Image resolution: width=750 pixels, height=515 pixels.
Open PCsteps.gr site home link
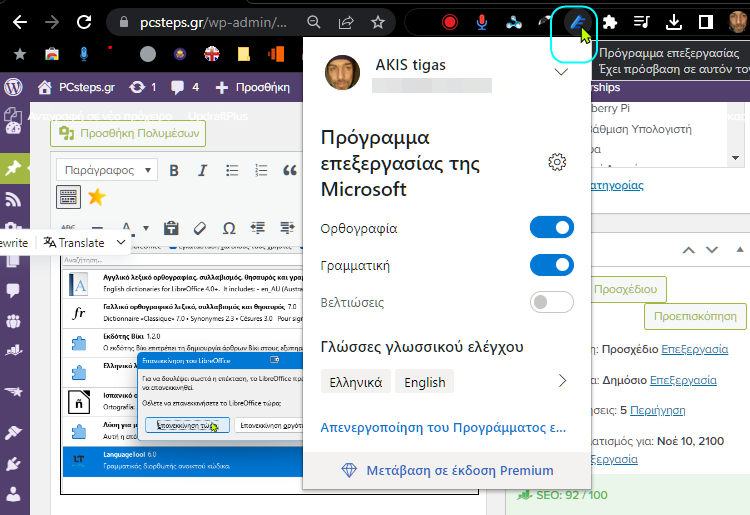coord(77,87)
